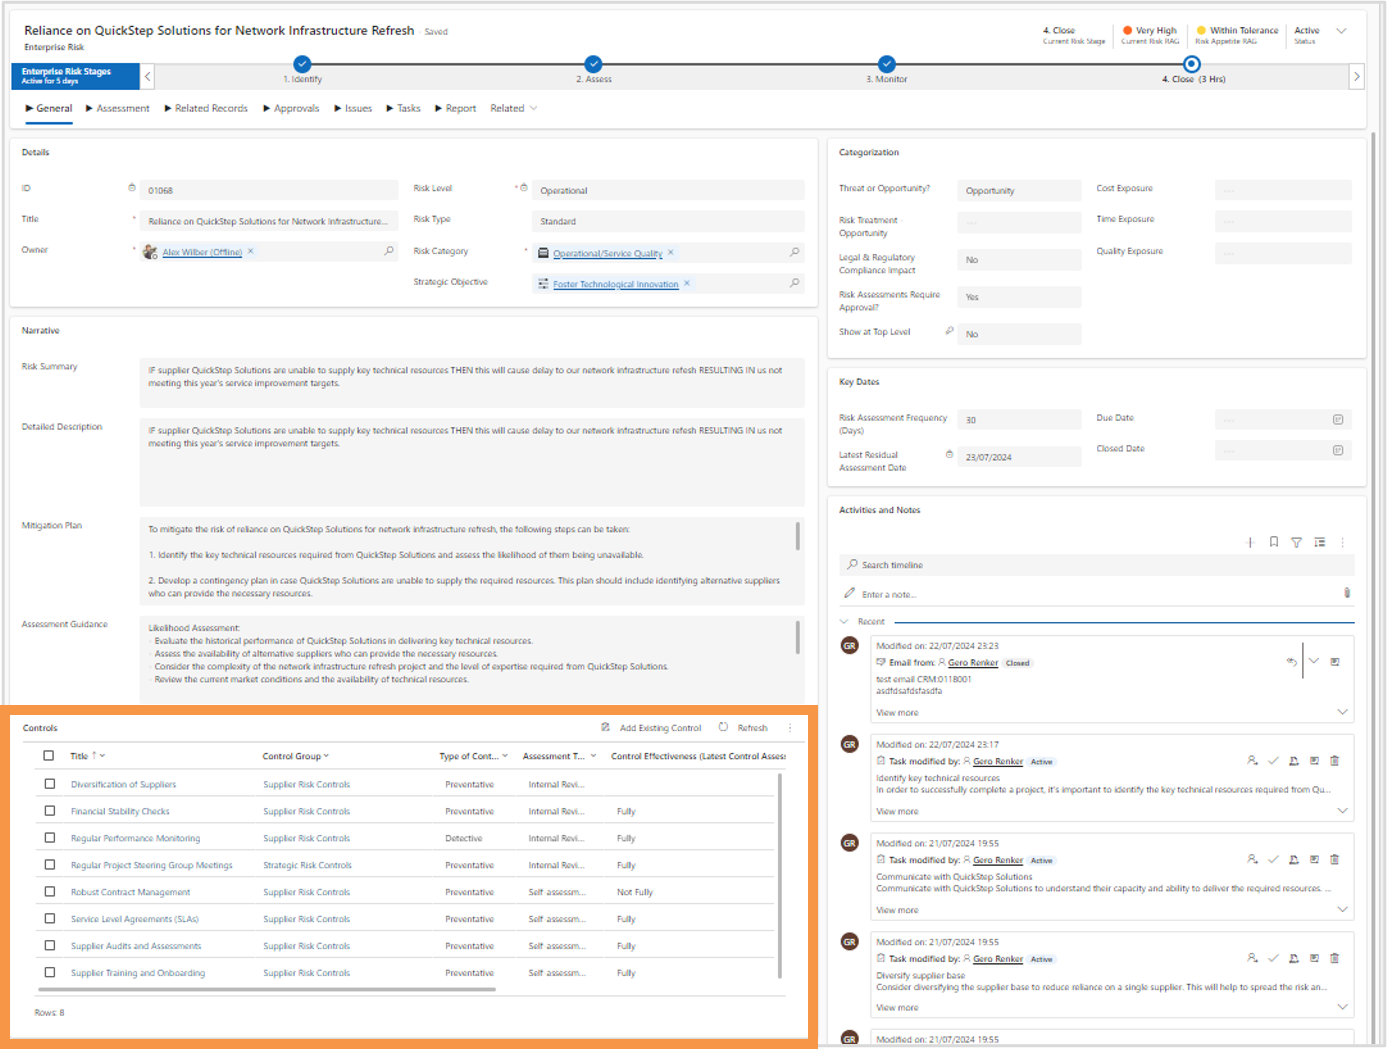
Task: Check the Financial Stability Checks row checkbox
Action: point(49,811)
